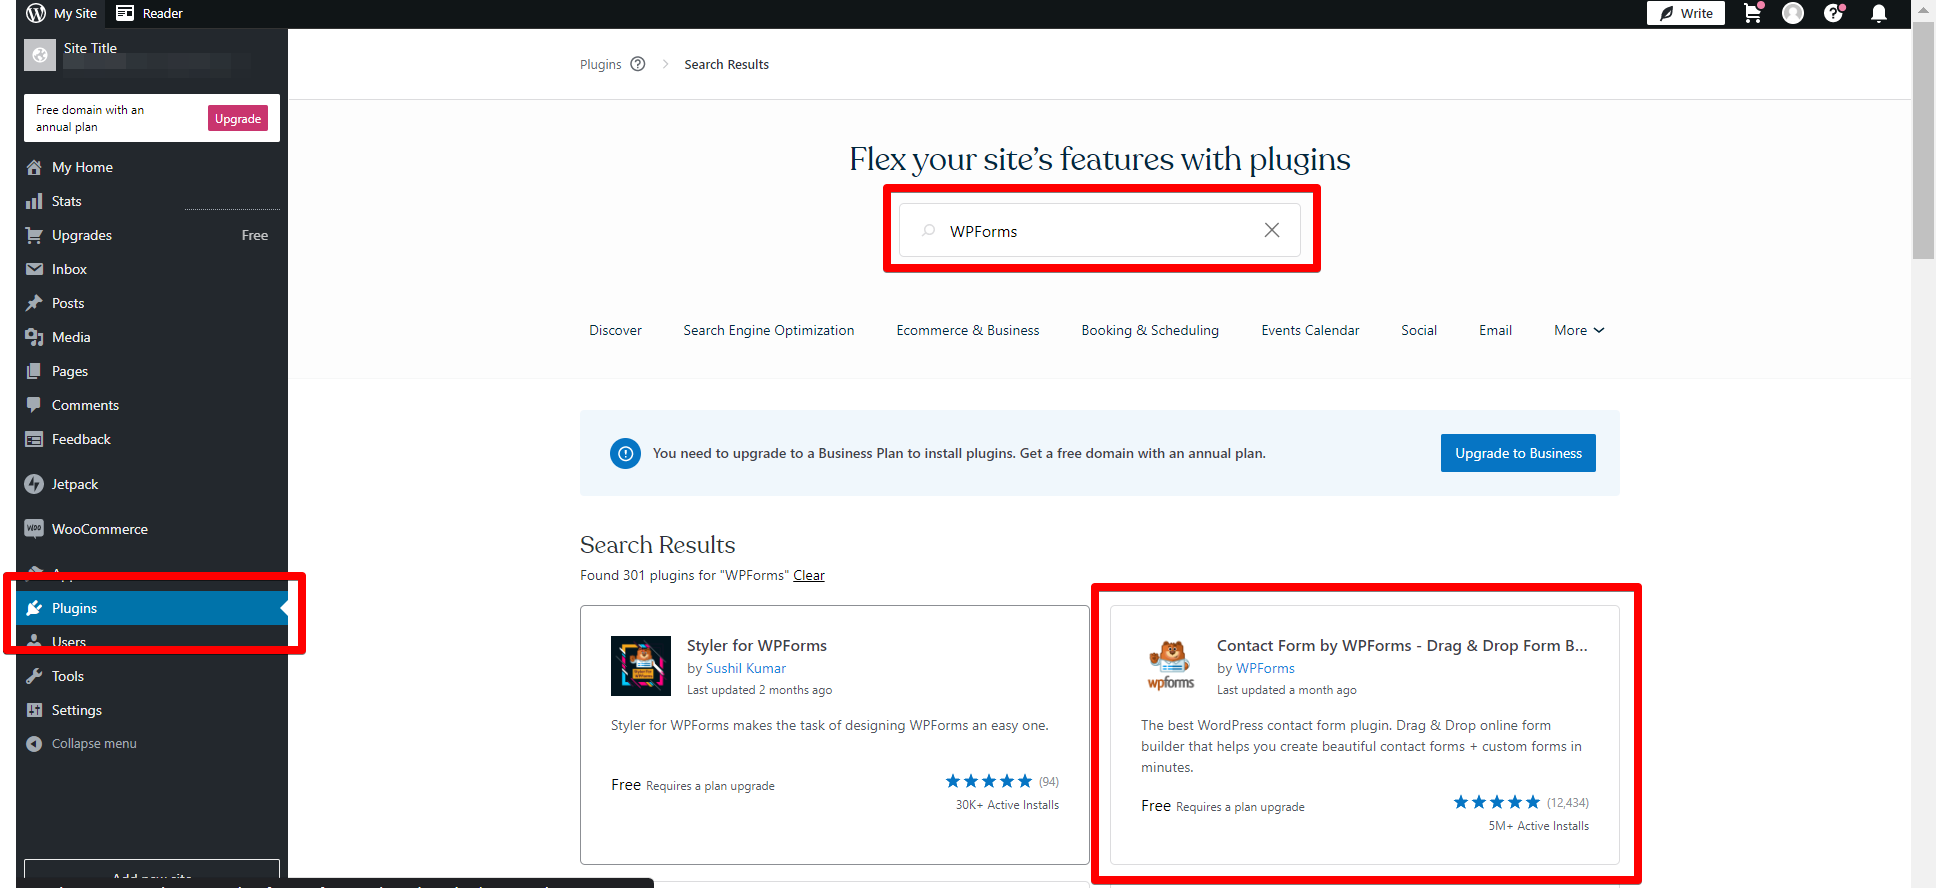Click the "Found 301 plugins" text
The width and height of the screenshot is (1936, 888).
tap(685, 575)
